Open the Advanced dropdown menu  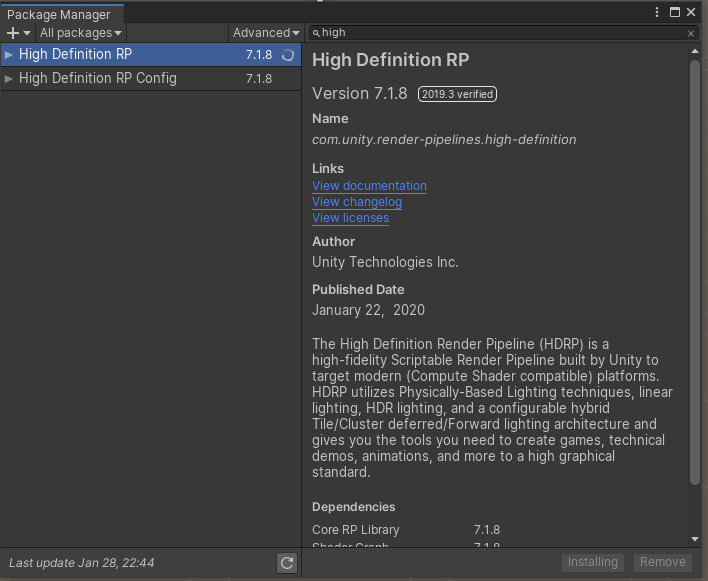click(266, 33)
